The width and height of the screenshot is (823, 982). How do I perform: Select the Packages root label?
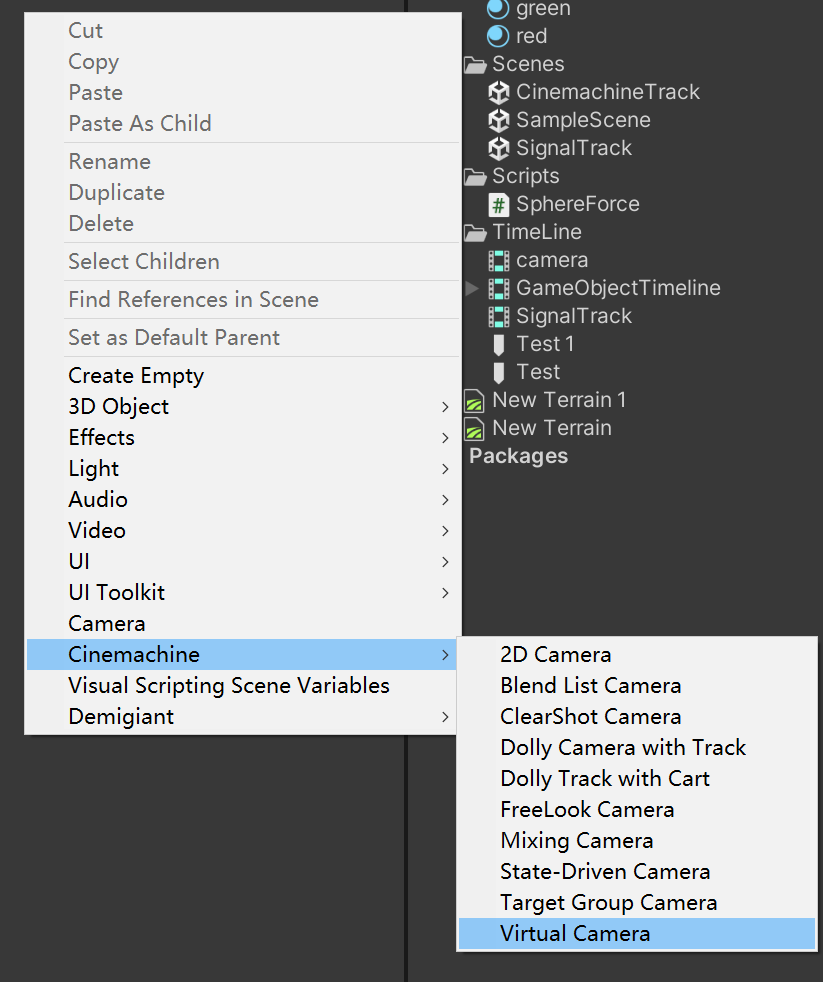[x=519, y=457]
